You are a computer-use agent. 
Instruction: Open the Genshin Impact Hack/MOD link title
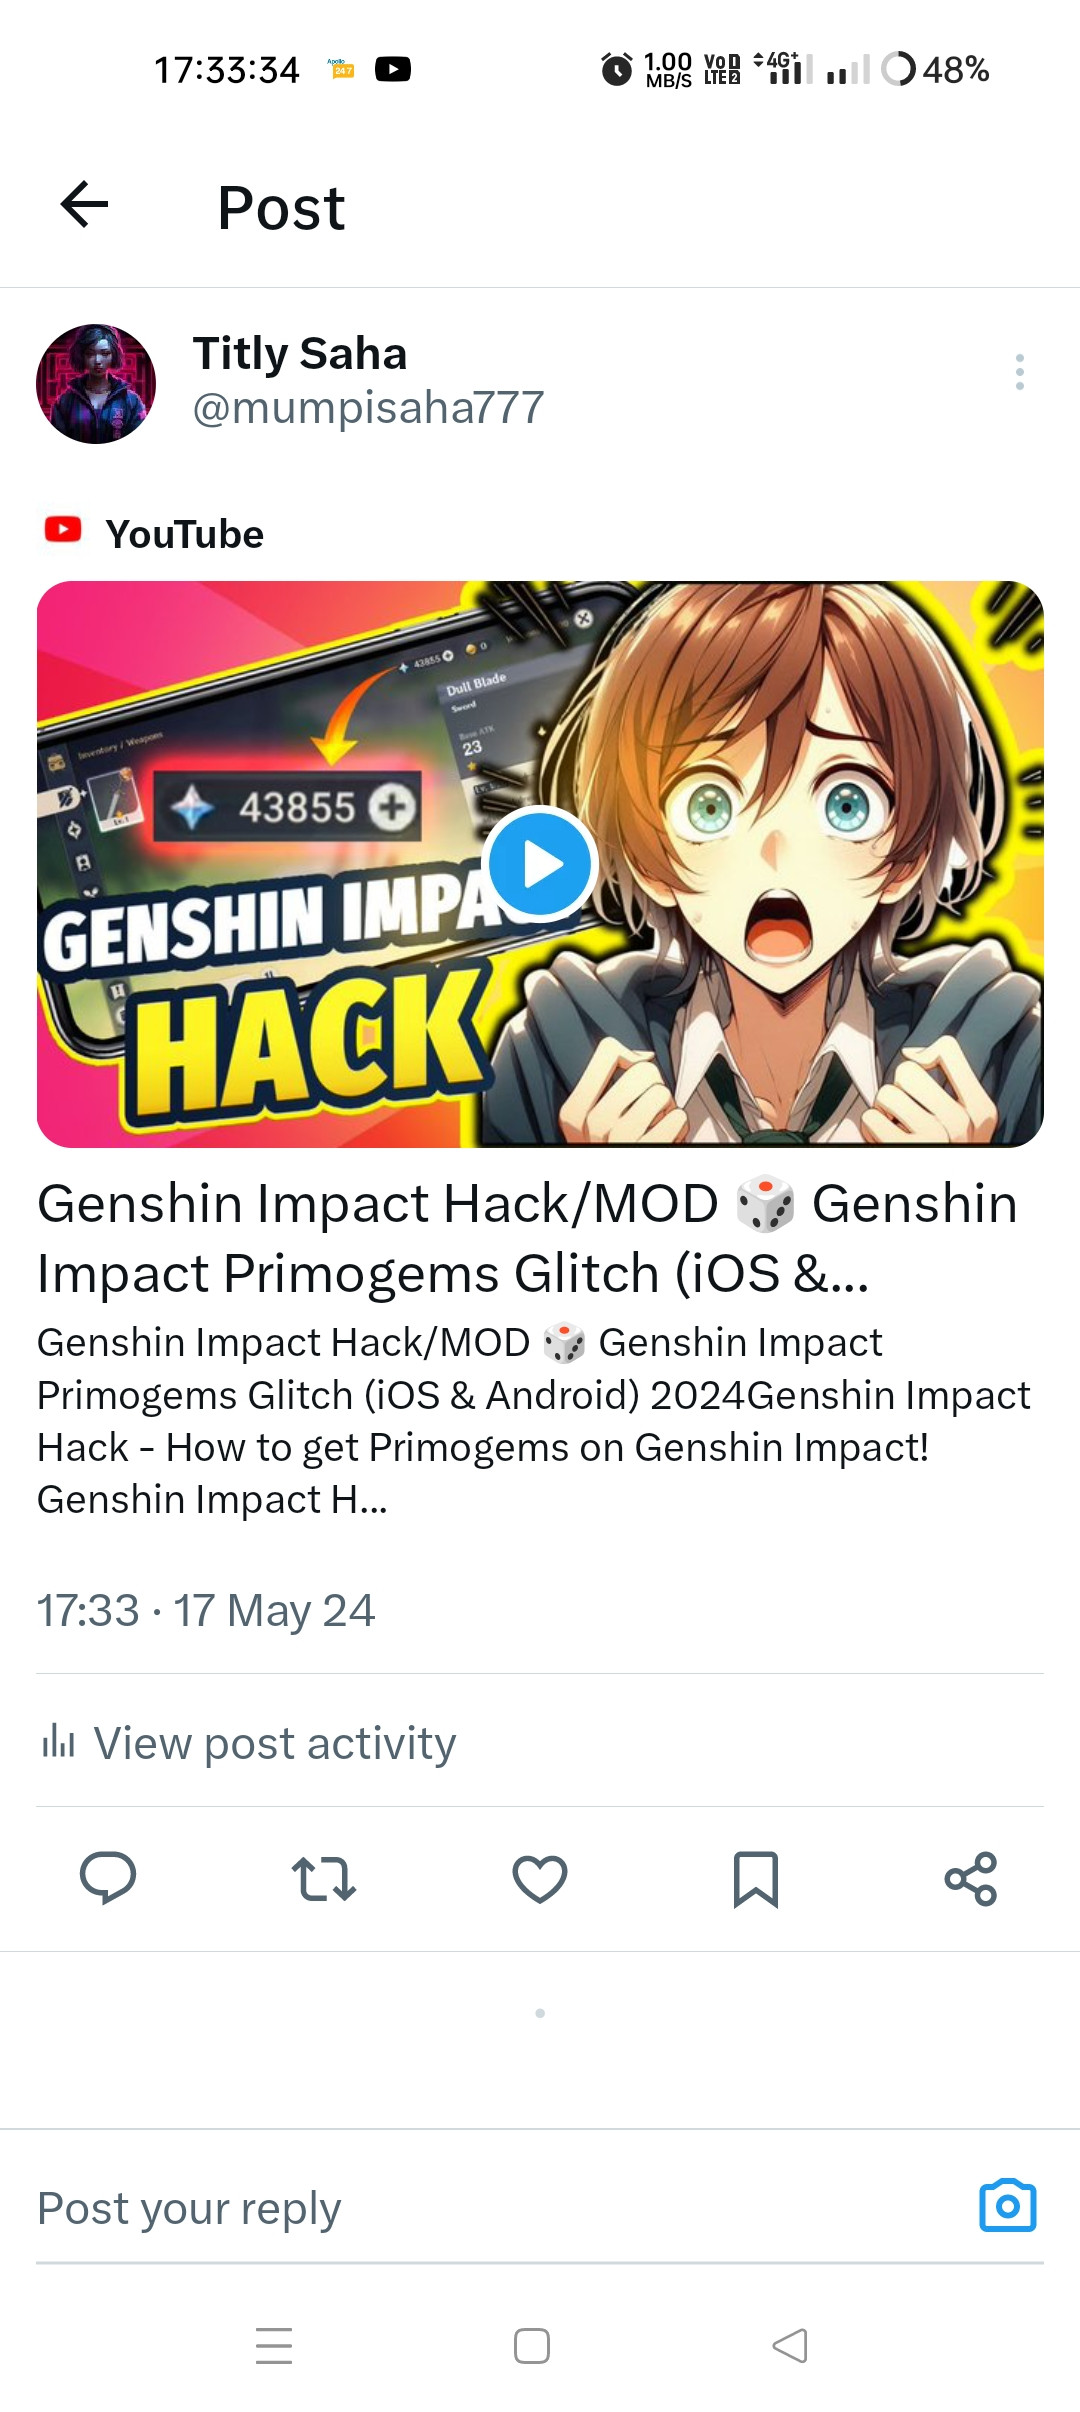click(527, 1238)
